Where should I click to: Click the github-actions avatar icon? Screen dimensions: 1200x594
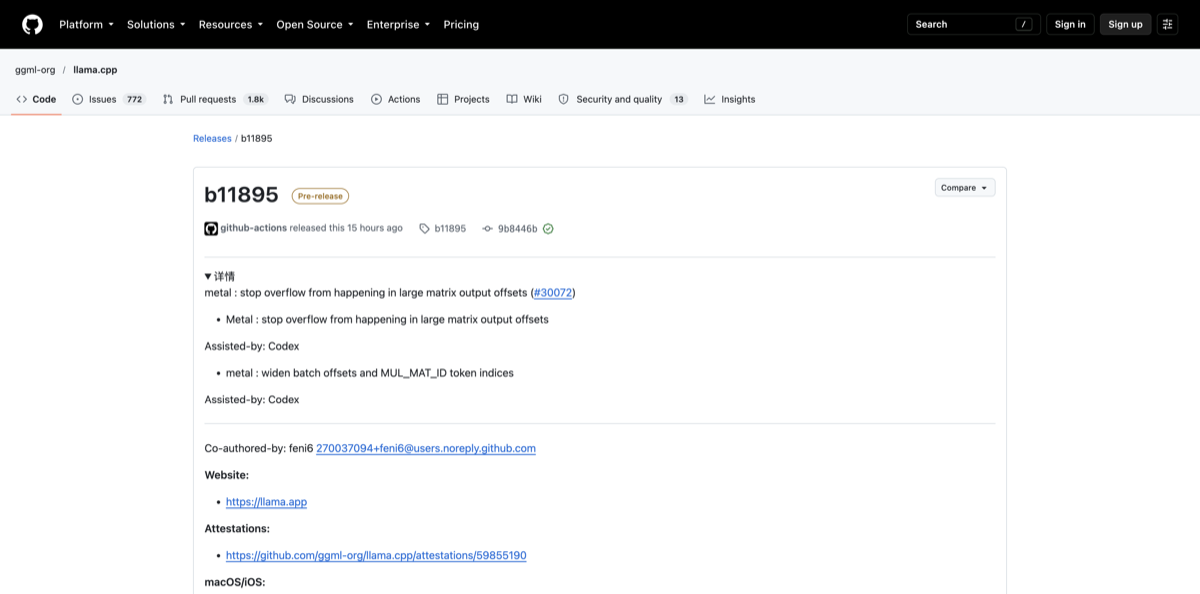tap(211, 228)
